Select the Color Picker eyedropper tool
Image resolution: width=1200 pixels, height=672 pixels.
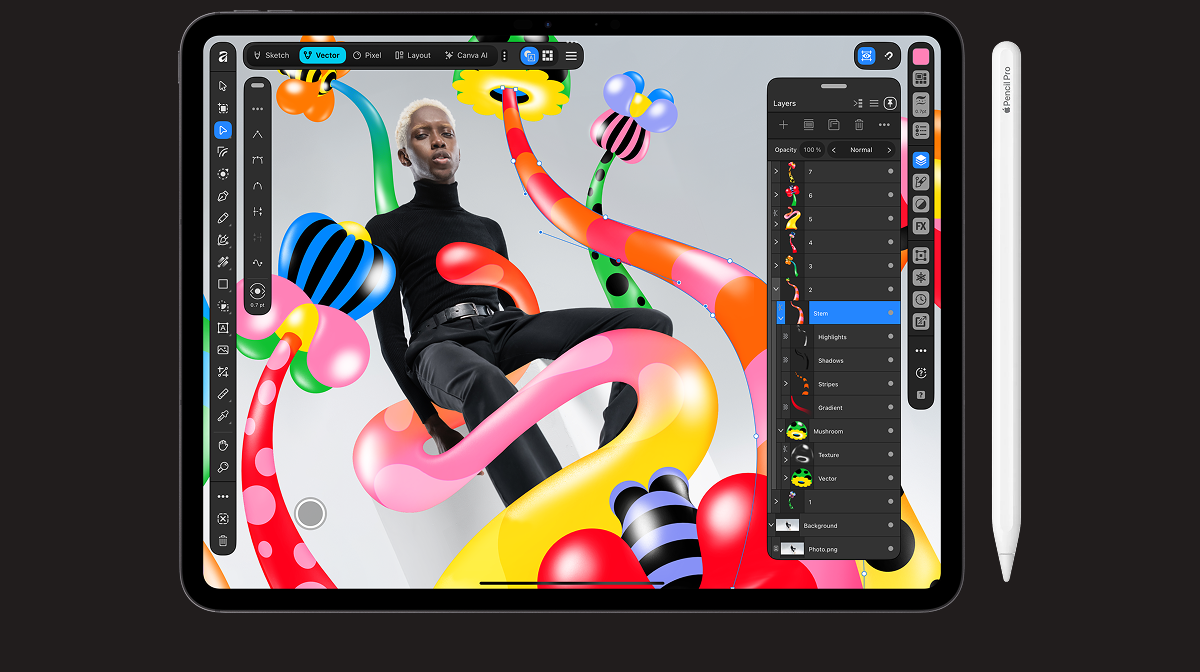click(x=223, y=416)
